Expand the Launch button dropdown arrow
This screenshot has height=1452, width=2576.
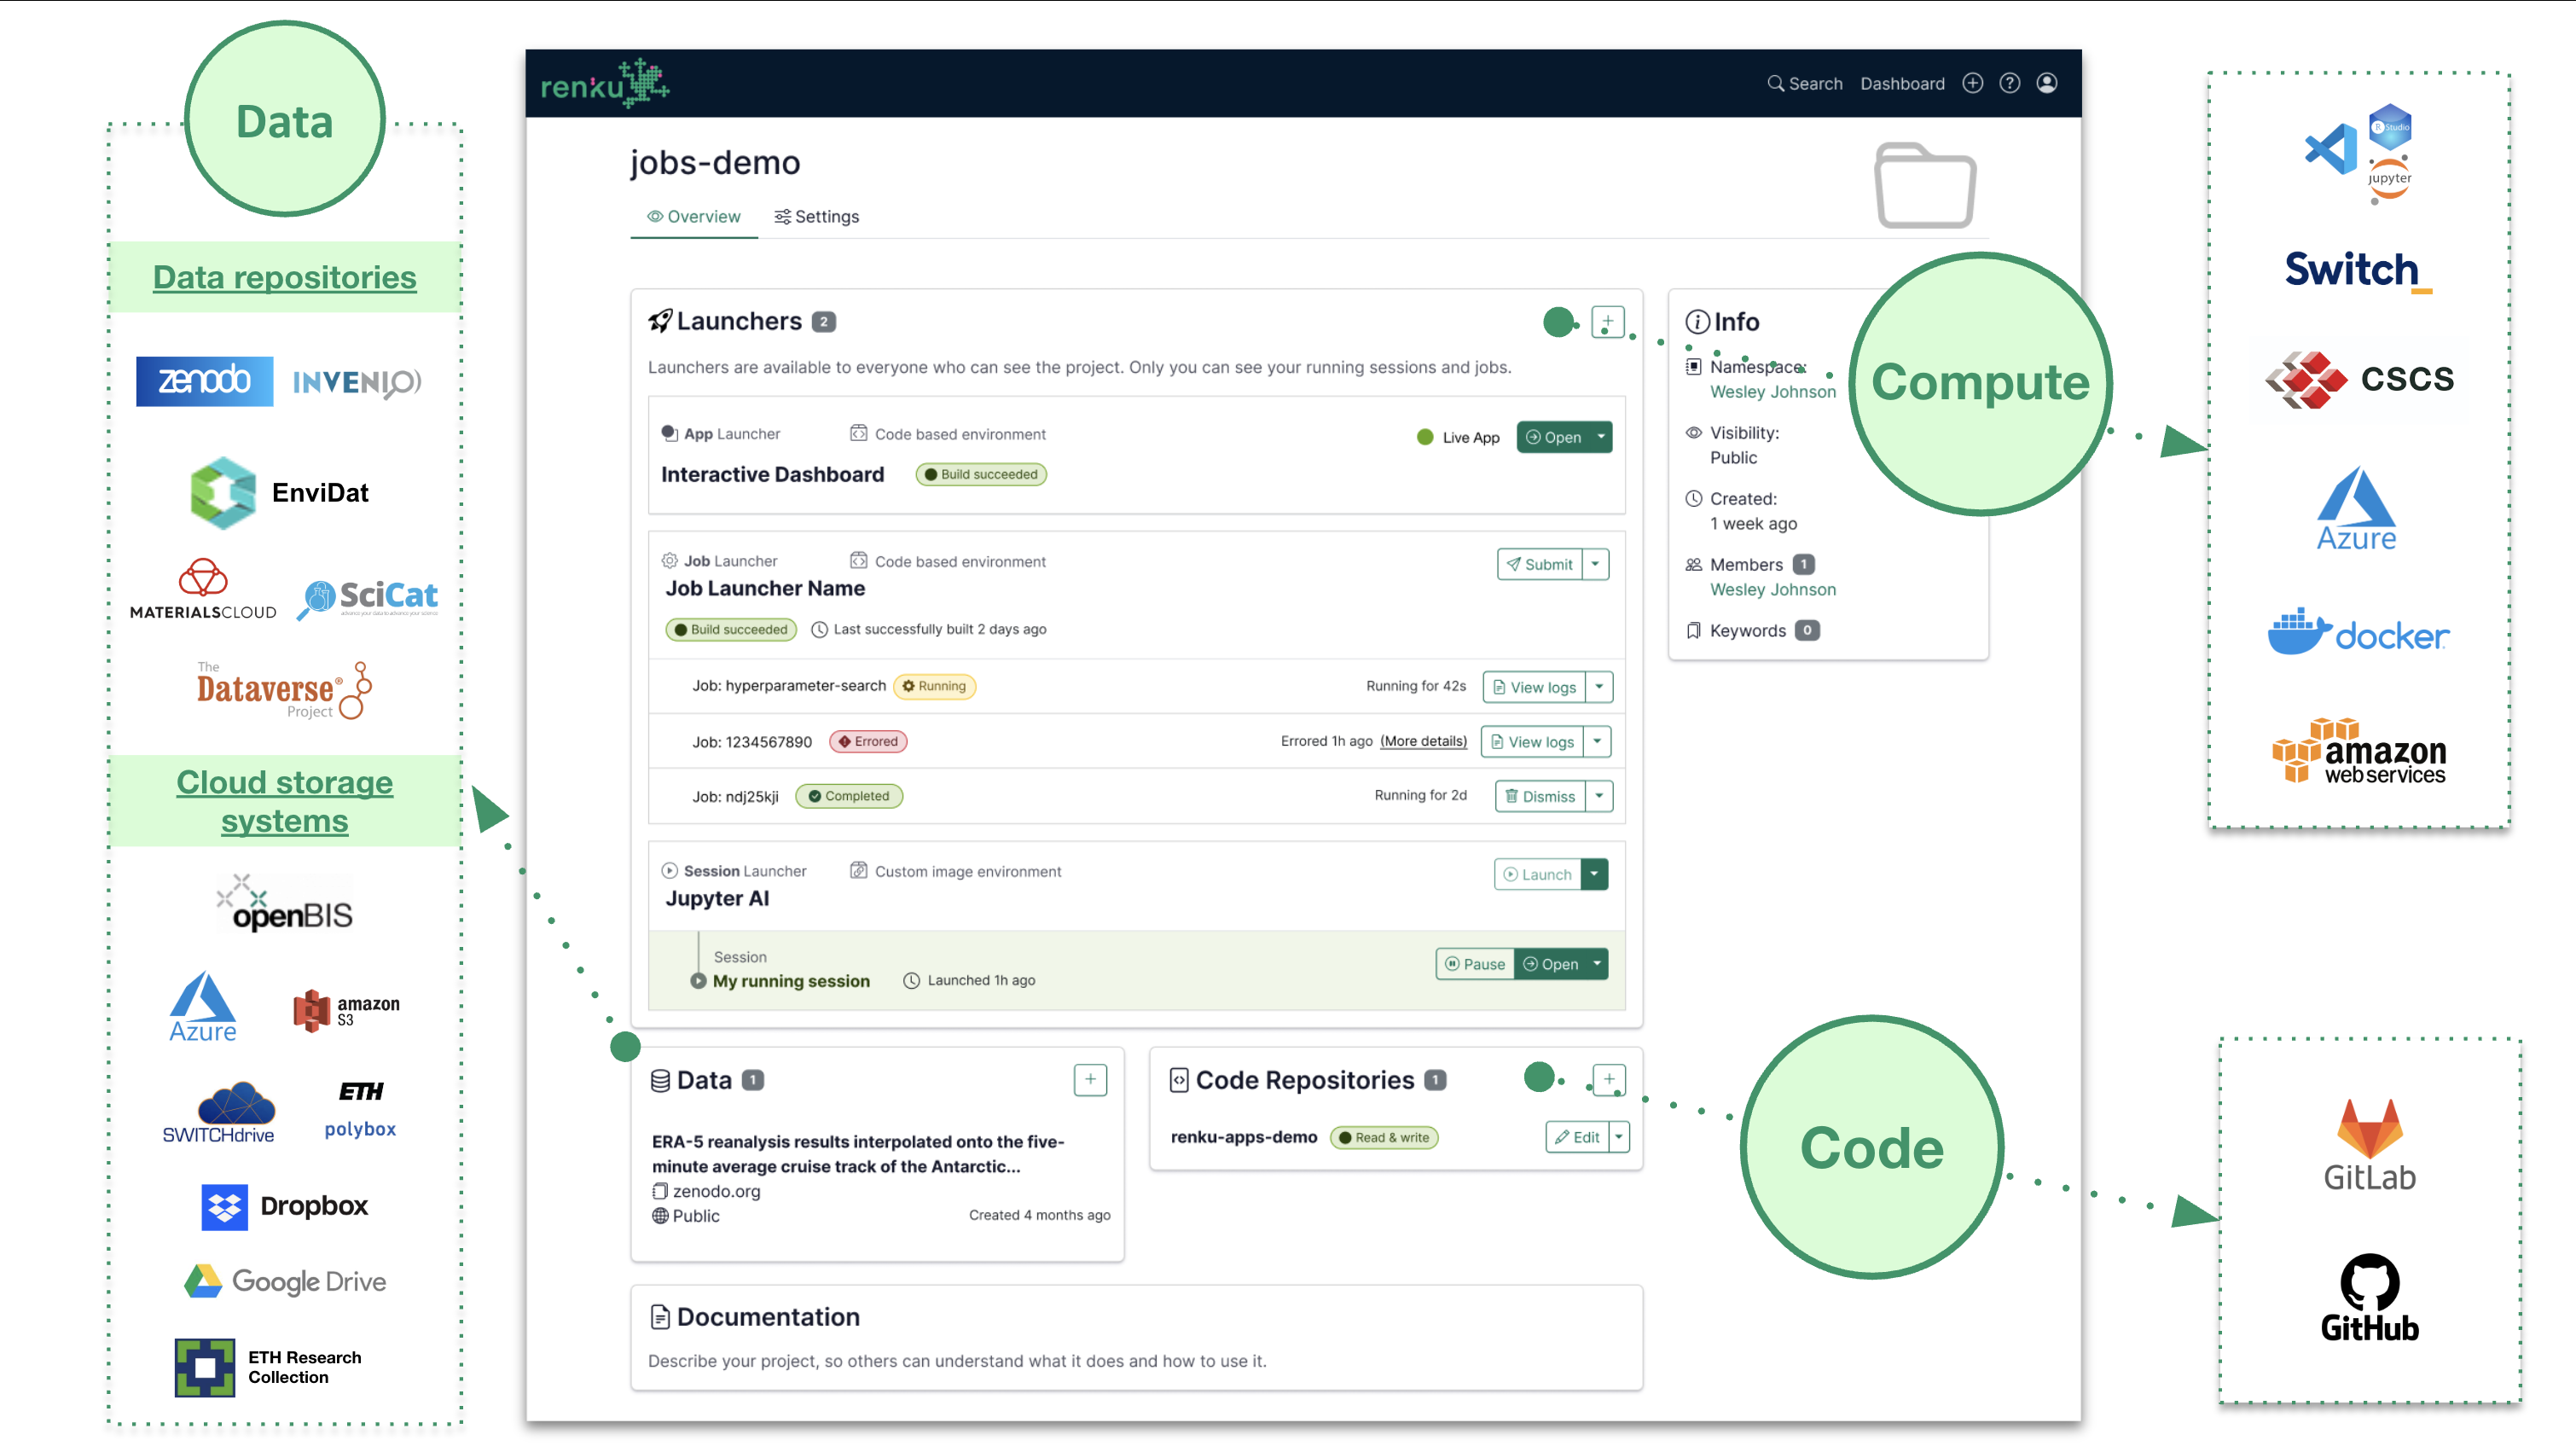(1595, 874)
